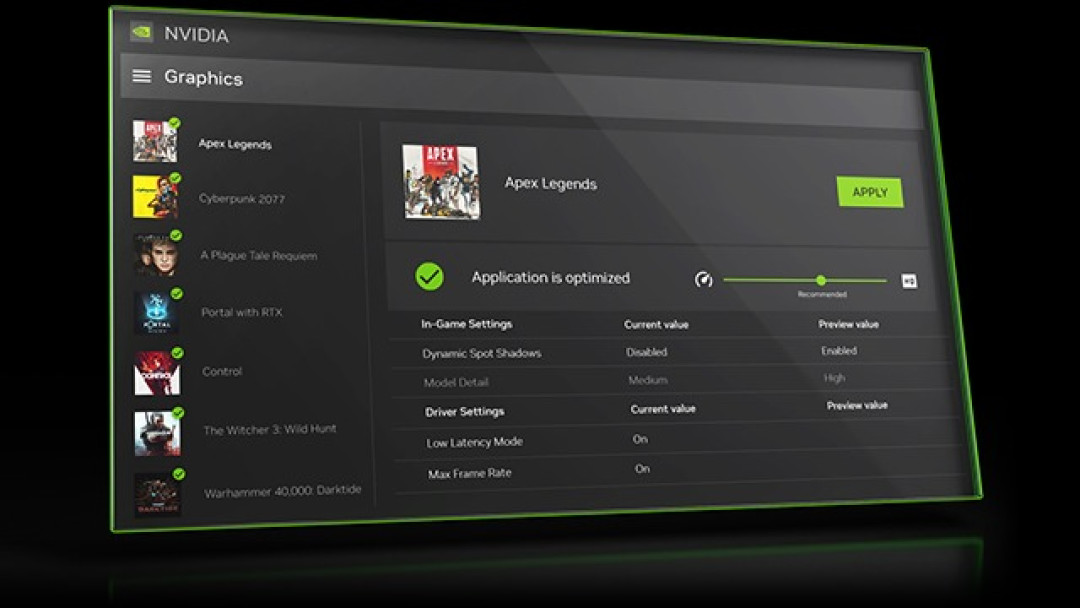Open Dynamic Spot Shadows setting row
The height and width of the screenshot is (608, 1080).
(x=672, y=352)
